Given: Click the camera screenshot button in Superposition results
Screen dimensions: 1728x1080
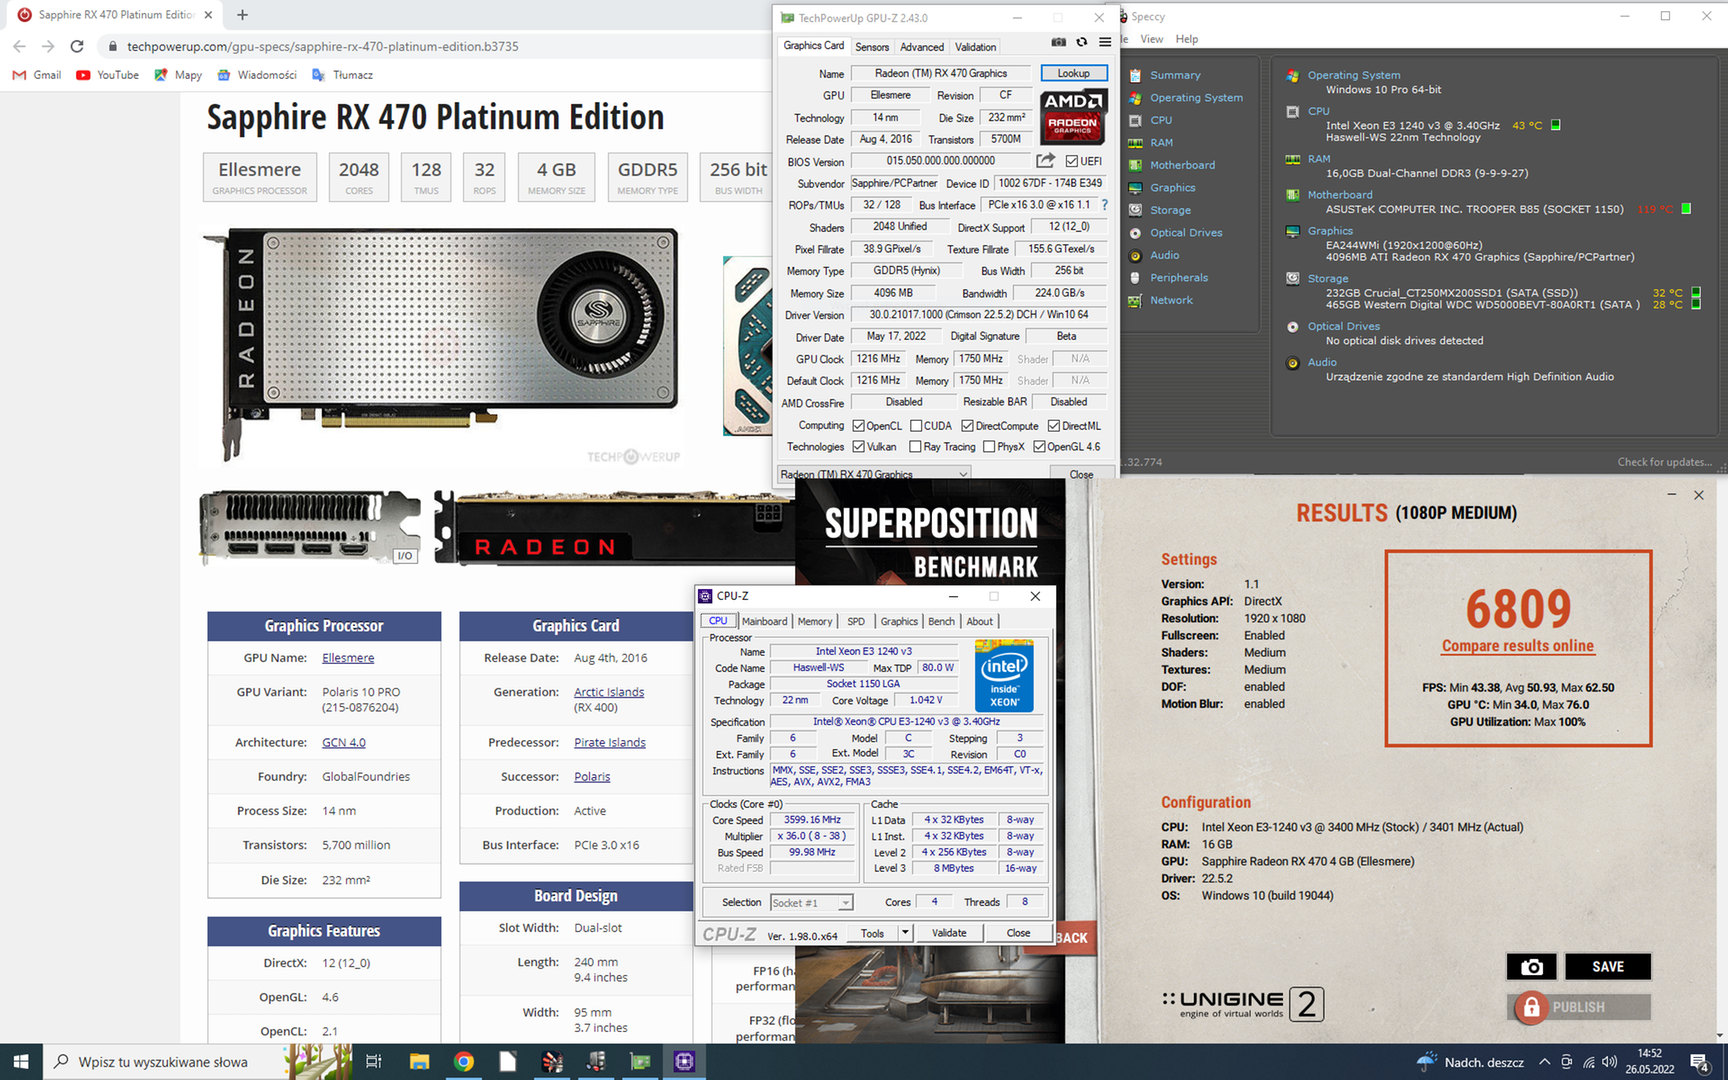Looking at the screenshot, I should pyautogui.click(x=1531, y=967).
